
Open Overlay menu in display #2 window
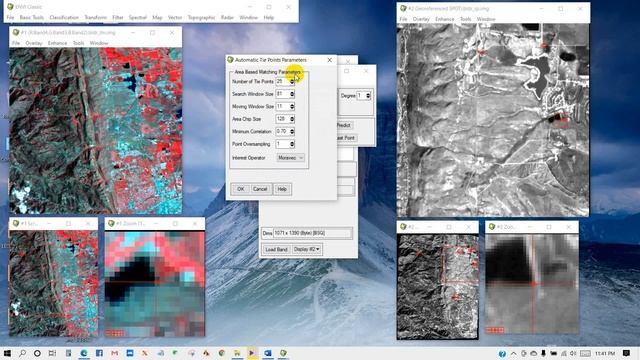click(x=421, y=19)
